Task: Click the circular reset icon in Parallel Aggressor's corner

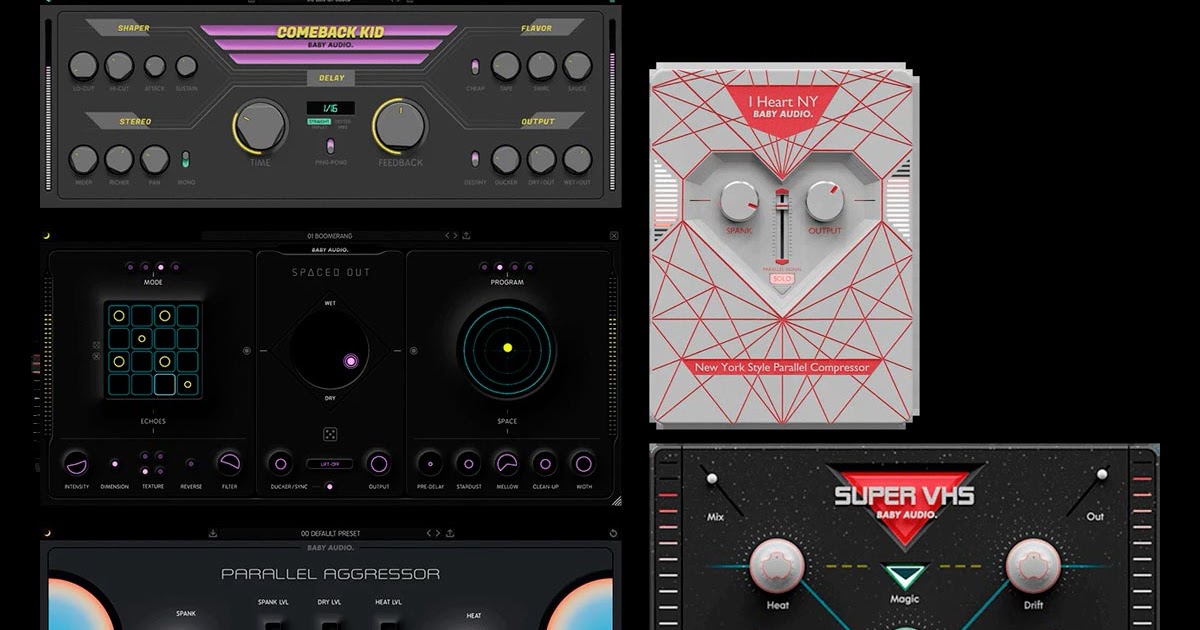Action: 613,533
